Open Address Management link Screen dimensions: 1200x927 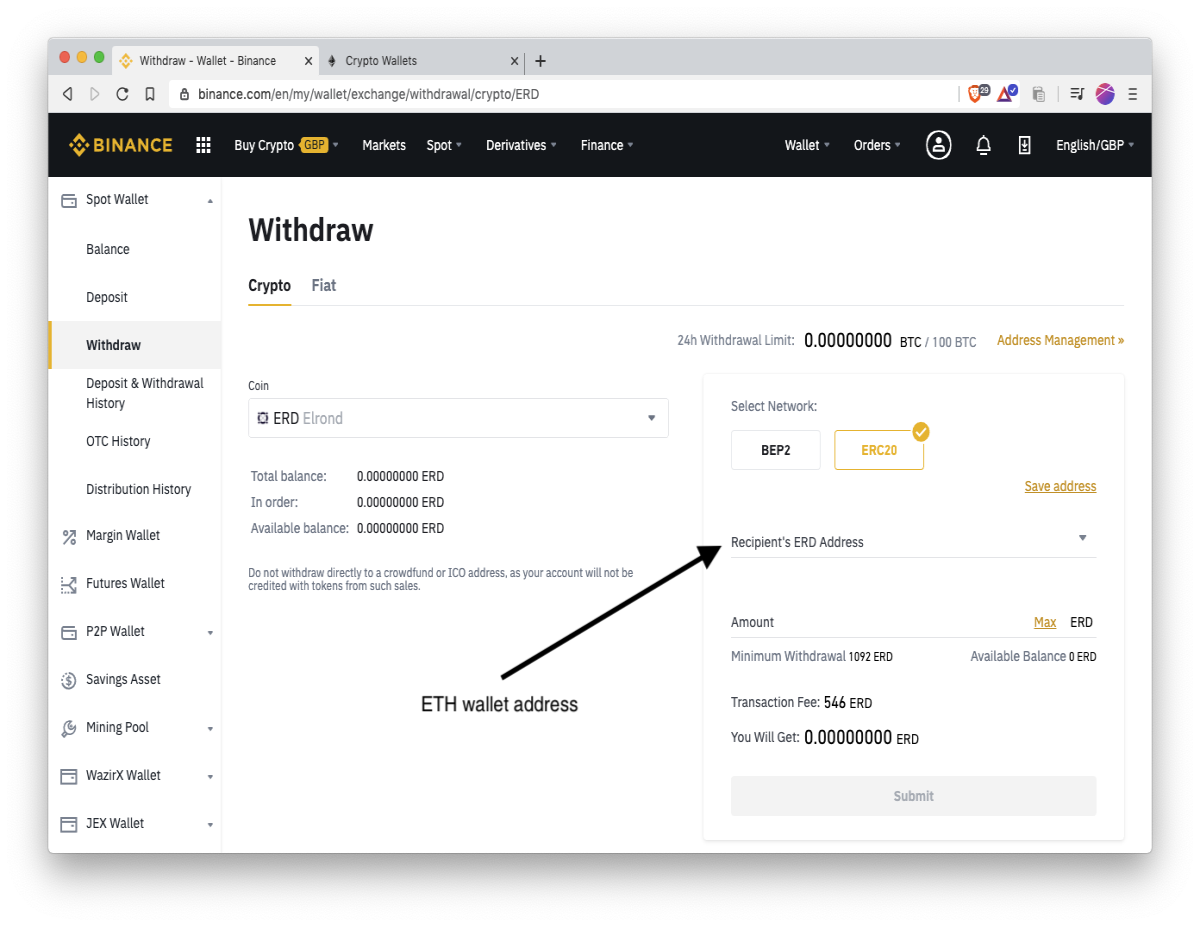tap(1060, 340)
